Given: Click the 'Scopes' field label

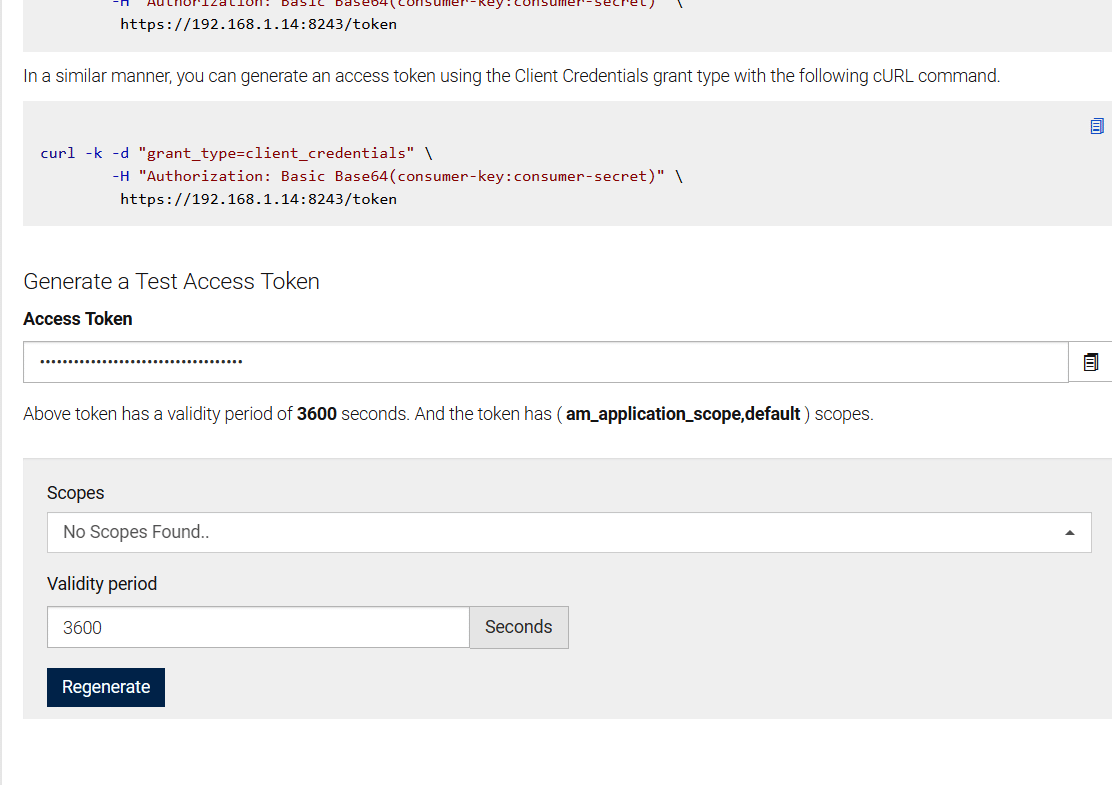Looking at the screenshot, I should coord(75,493).
